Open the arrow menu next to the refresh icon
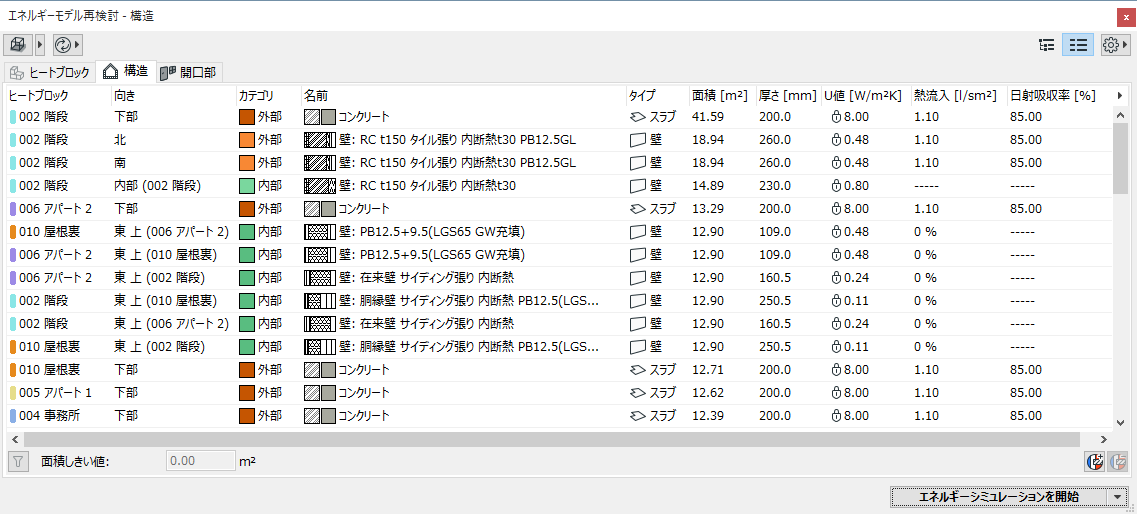The width and height of the screenshot is (1137, 514). pos(77,45)
